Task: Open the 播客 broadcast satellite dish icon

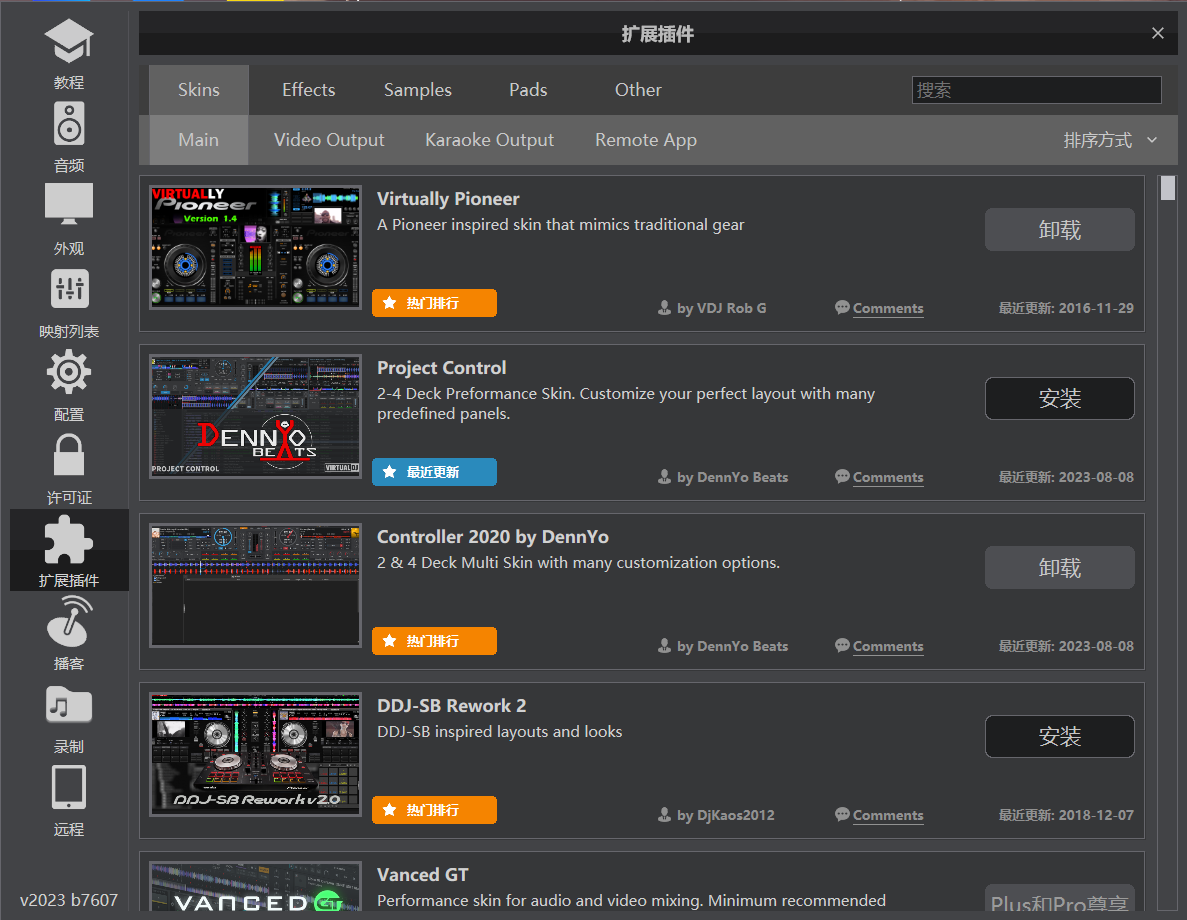Action: (x=69, y=622)
